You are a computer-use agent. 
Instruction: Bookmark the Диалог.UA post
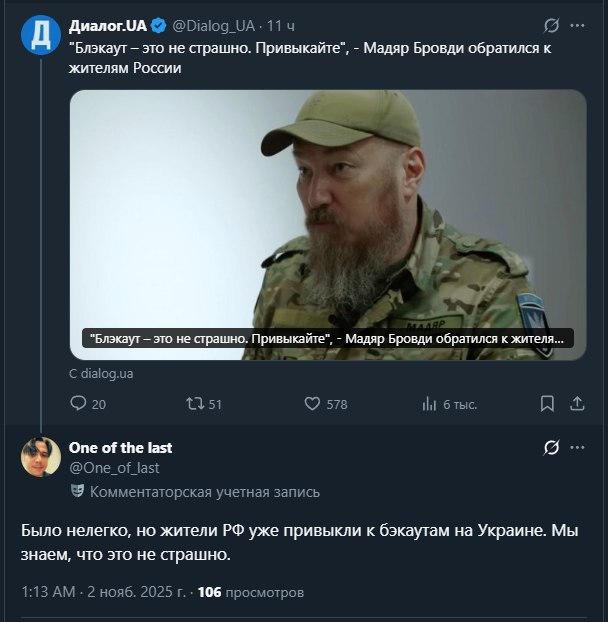click(x=547, y=404)
